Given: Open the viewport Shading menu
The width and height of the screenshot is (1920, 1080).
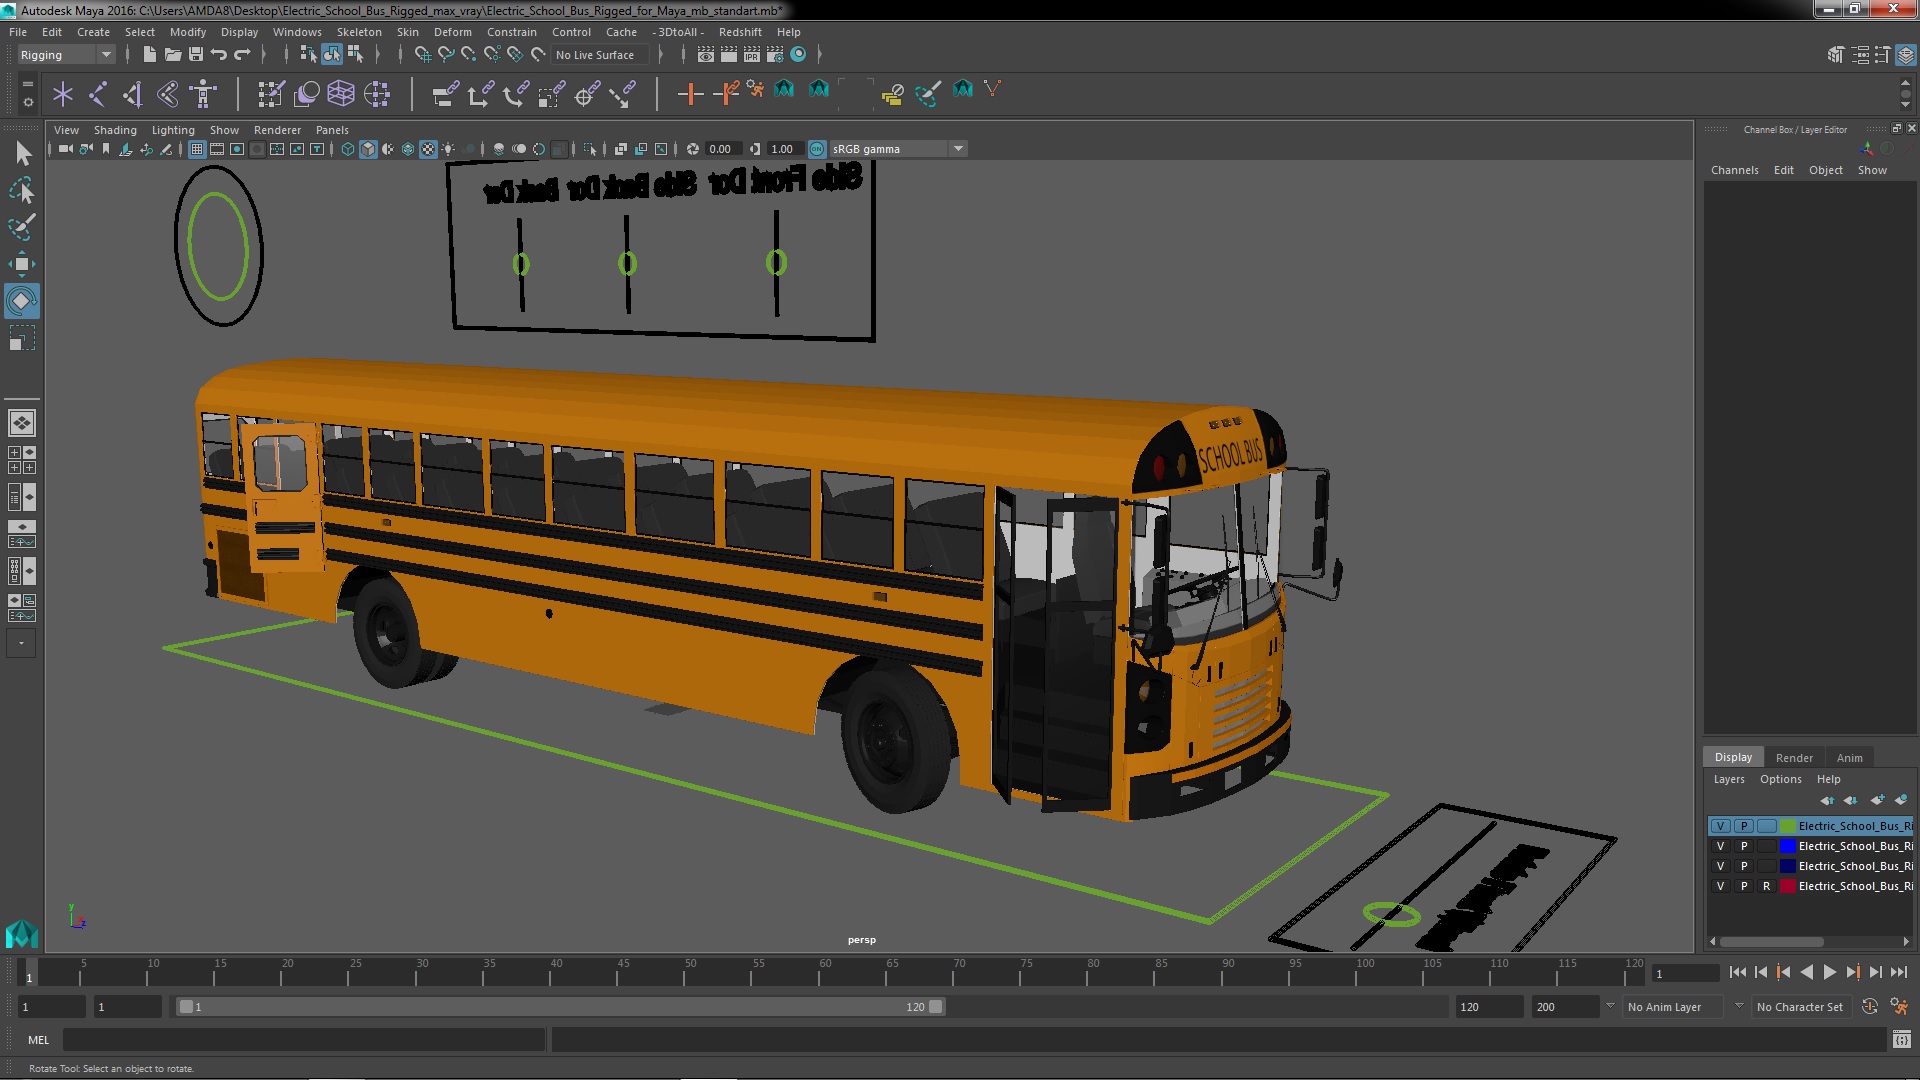Looking at the screenshot, I should (115, 130).
